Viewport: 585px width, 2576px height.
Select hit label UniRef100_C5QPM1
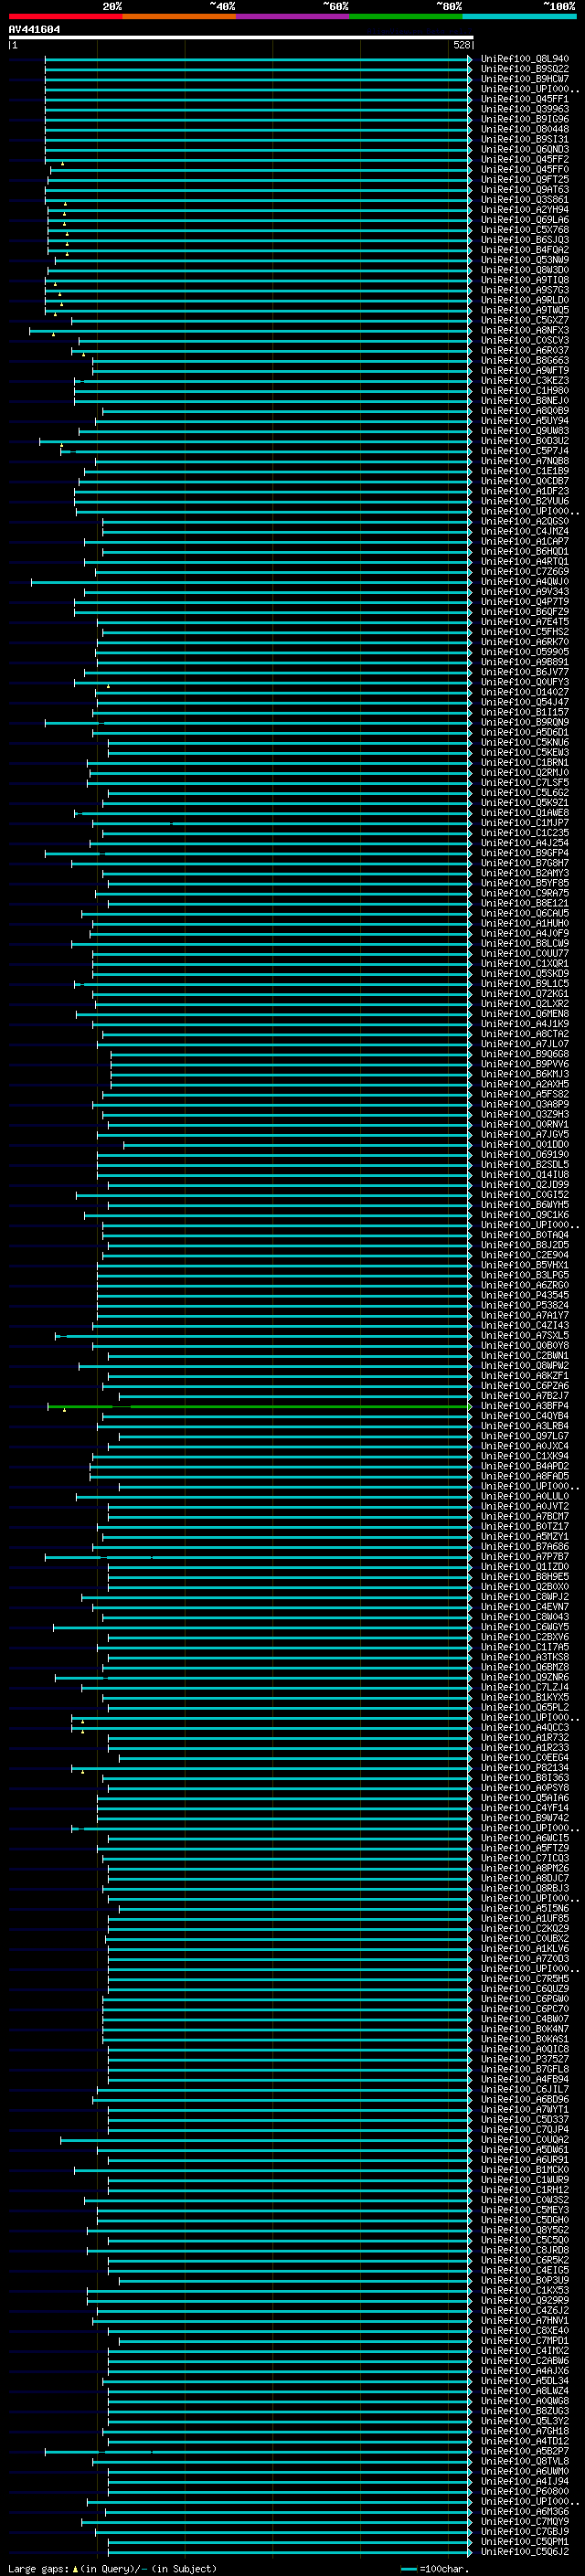[x=525, y=2542]
